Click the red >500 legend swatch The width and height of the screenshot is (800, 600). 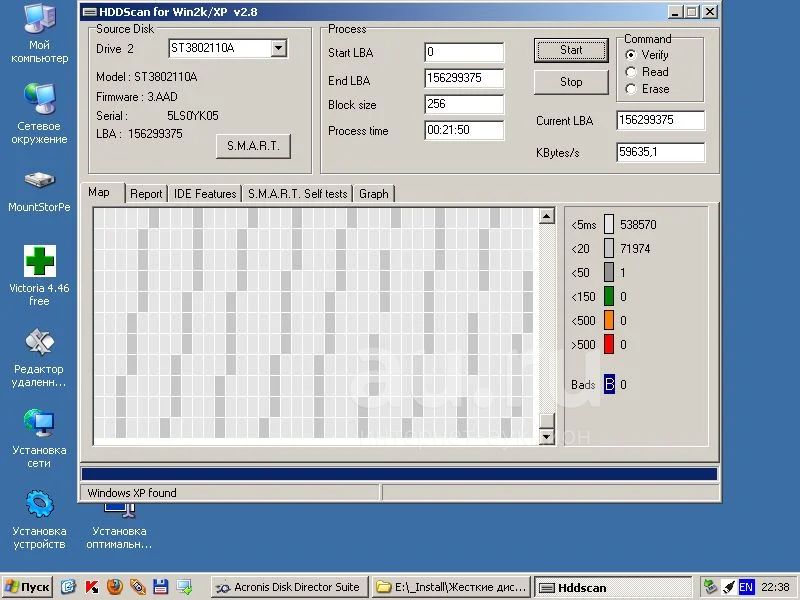(x=609, y=344)
